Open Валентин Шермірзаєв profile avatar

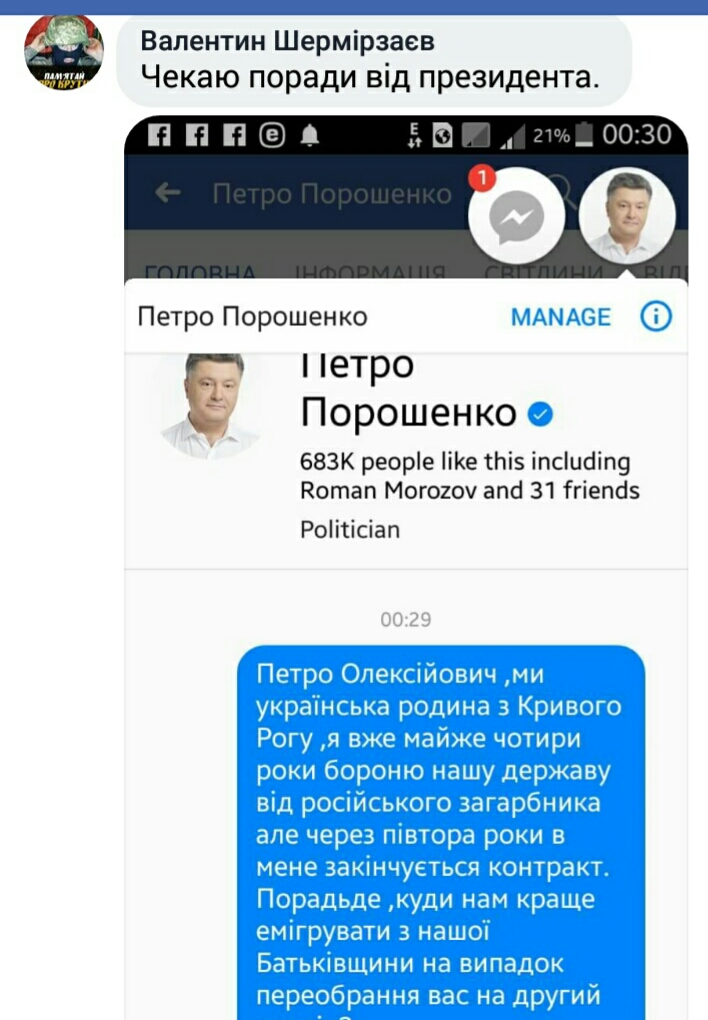pyautogui.click(x=63, y=51)
